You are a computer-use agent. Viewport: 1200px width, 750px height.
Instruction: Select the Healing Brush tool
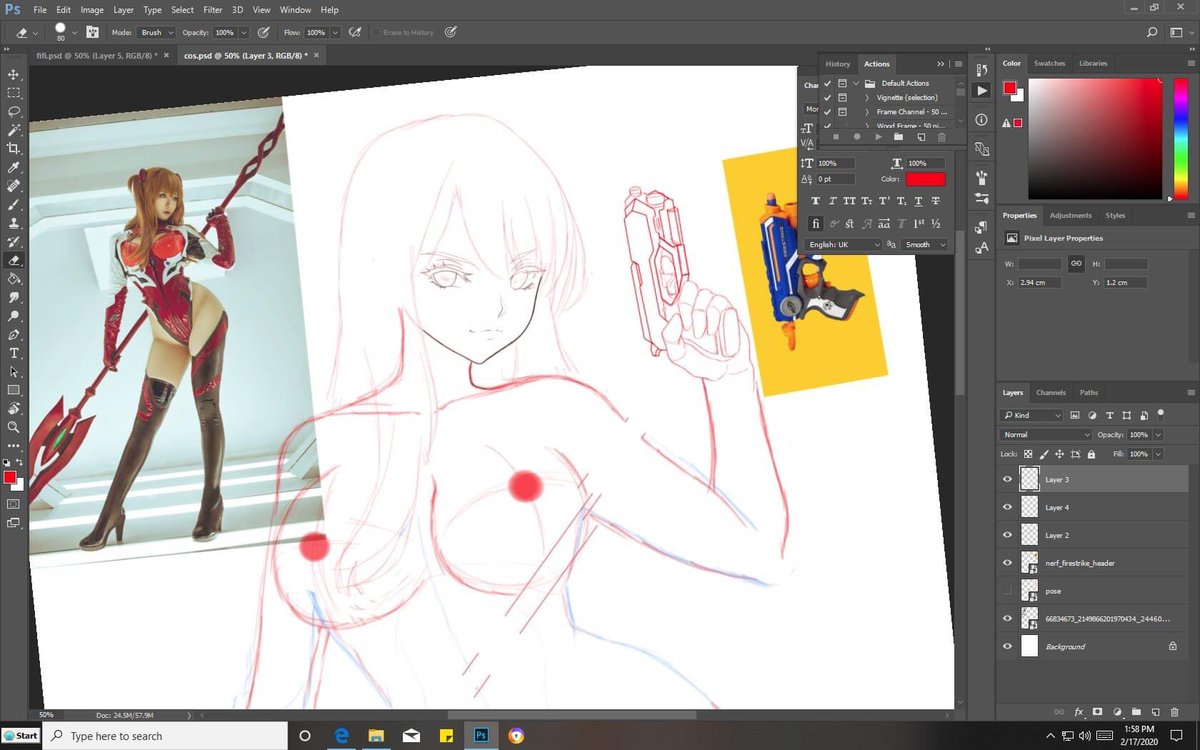point(14,185)
